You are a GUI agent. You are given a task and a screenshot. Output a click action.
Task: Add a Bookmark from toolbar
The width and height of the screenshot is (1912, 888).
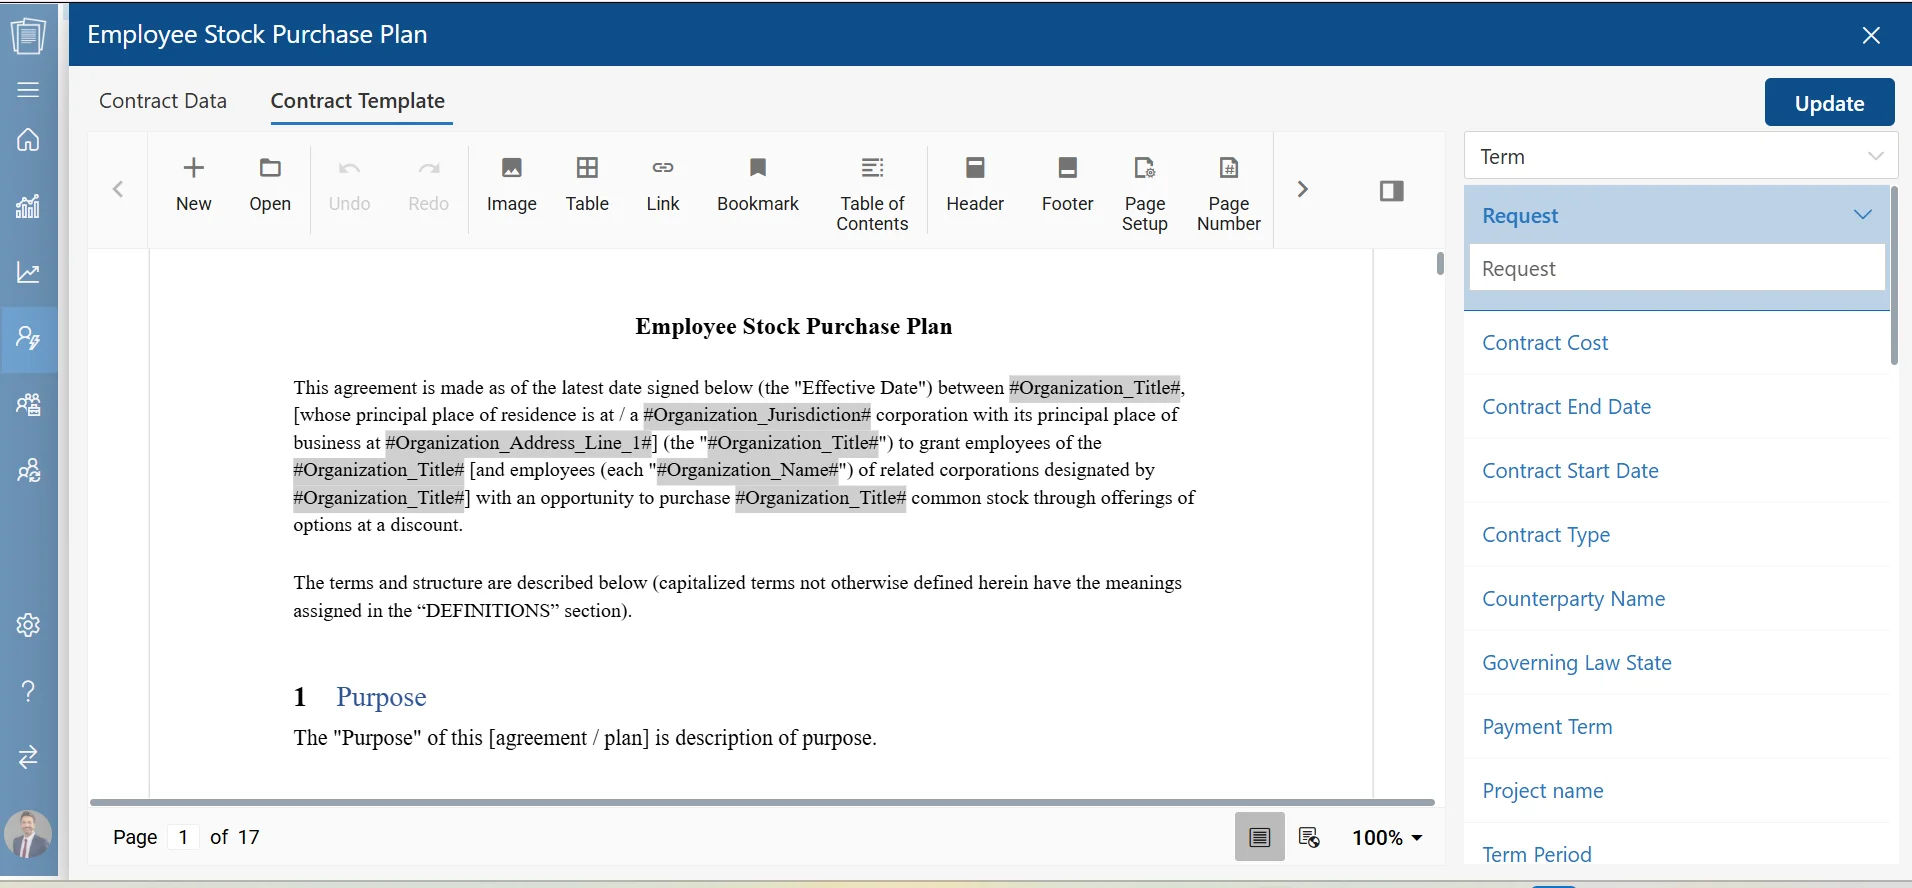[x=758, y=185]
